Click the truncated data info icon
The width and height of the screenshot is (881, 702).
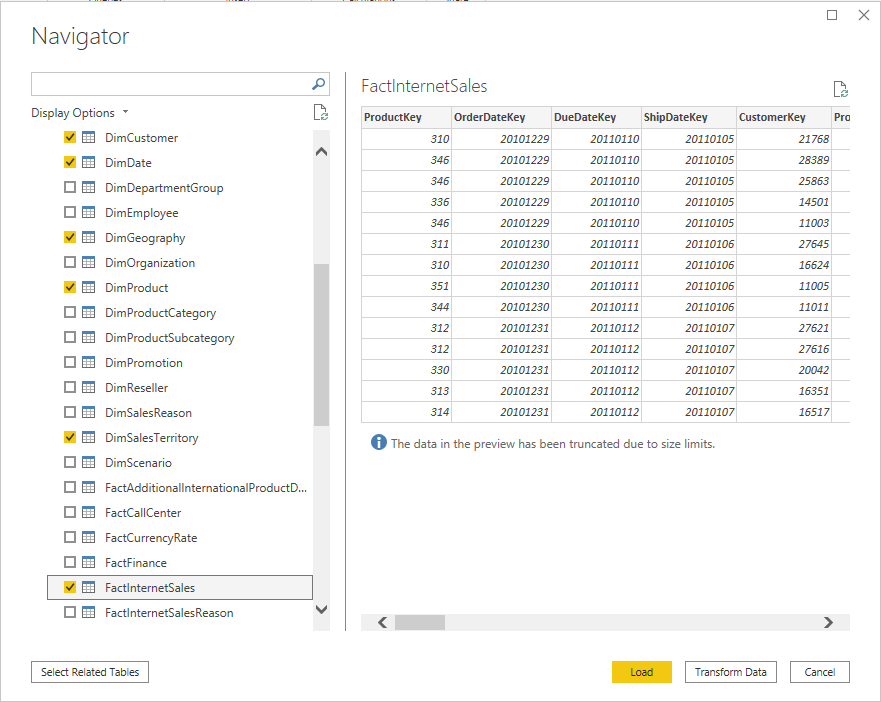pos(378,443)
